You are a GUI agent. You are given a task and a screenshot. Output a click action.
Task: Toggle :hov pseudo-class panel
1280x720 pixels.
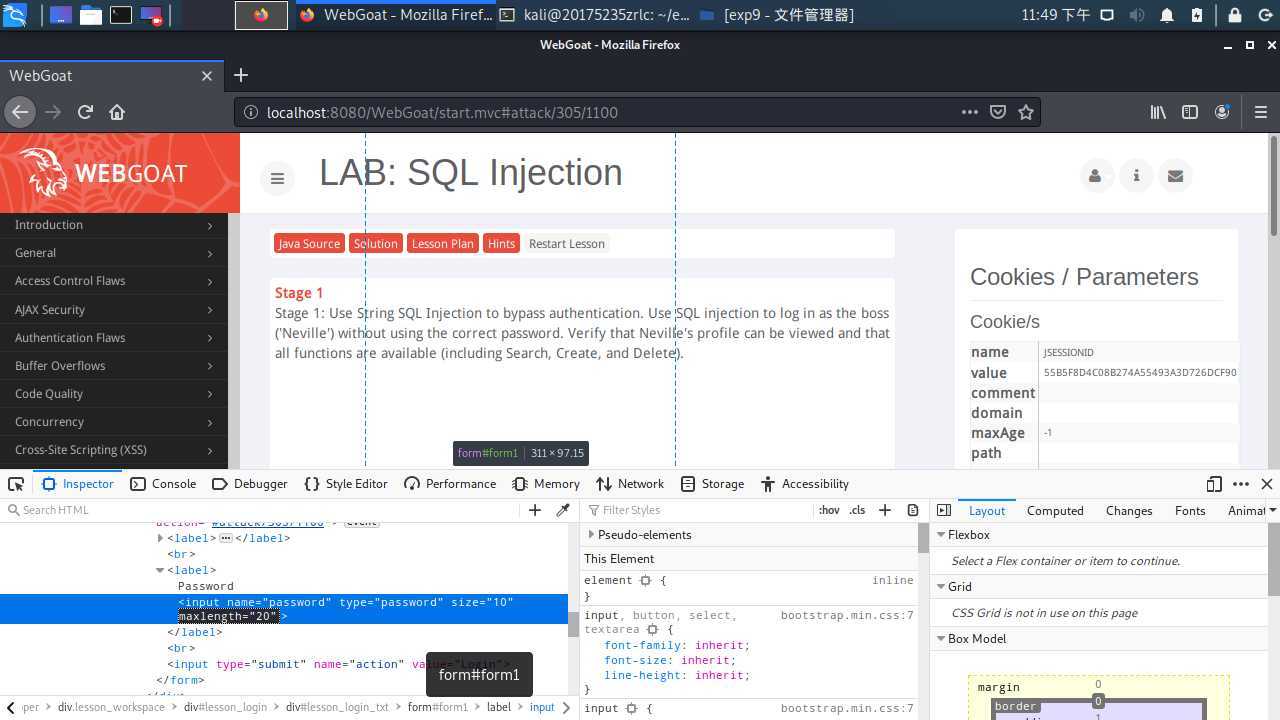(x=829, y=510)
